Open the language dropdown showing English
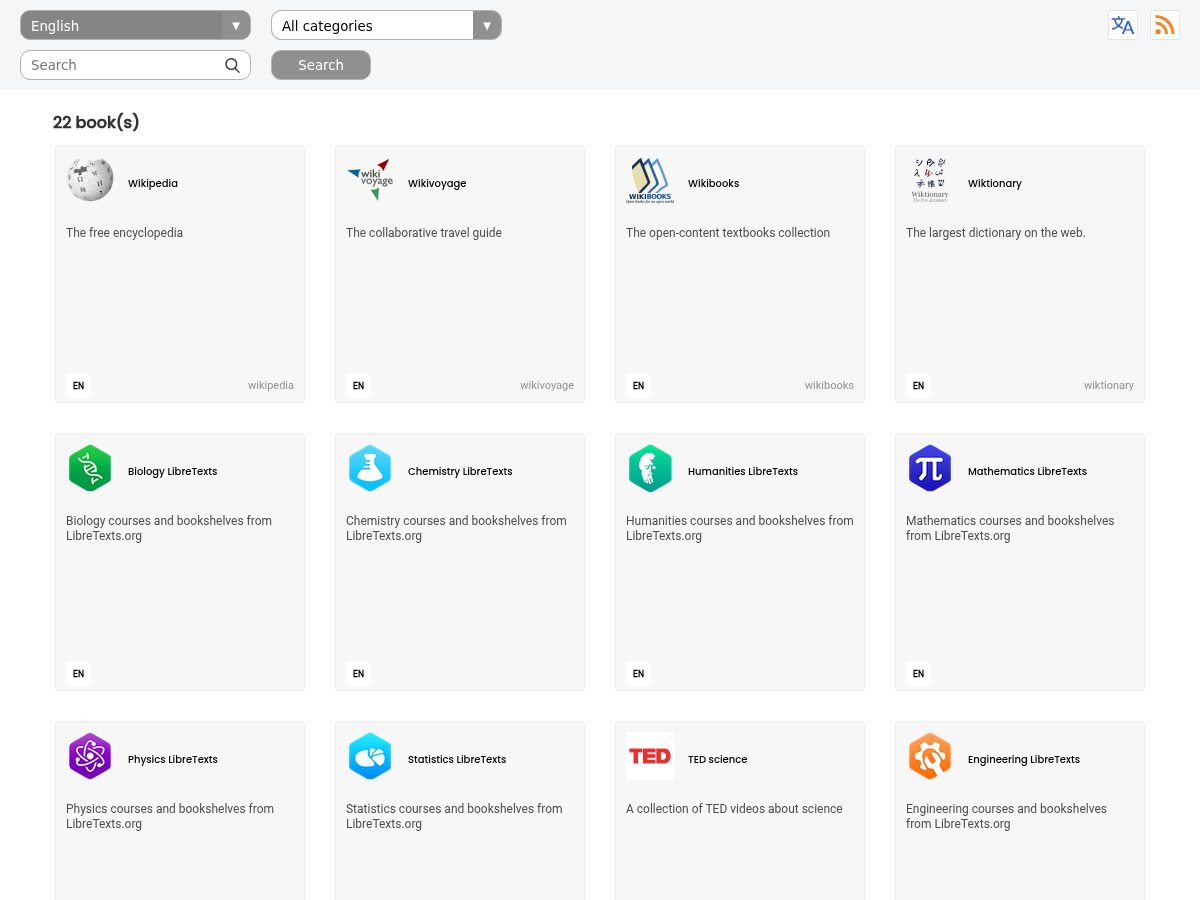Viewport: 1200px width, 900px height. click(135, 25)
